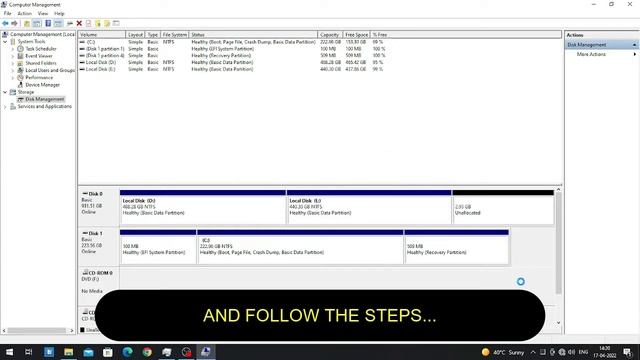Click the Local Users and Groups icon
The image size is (640, 360).
(20, 70)
